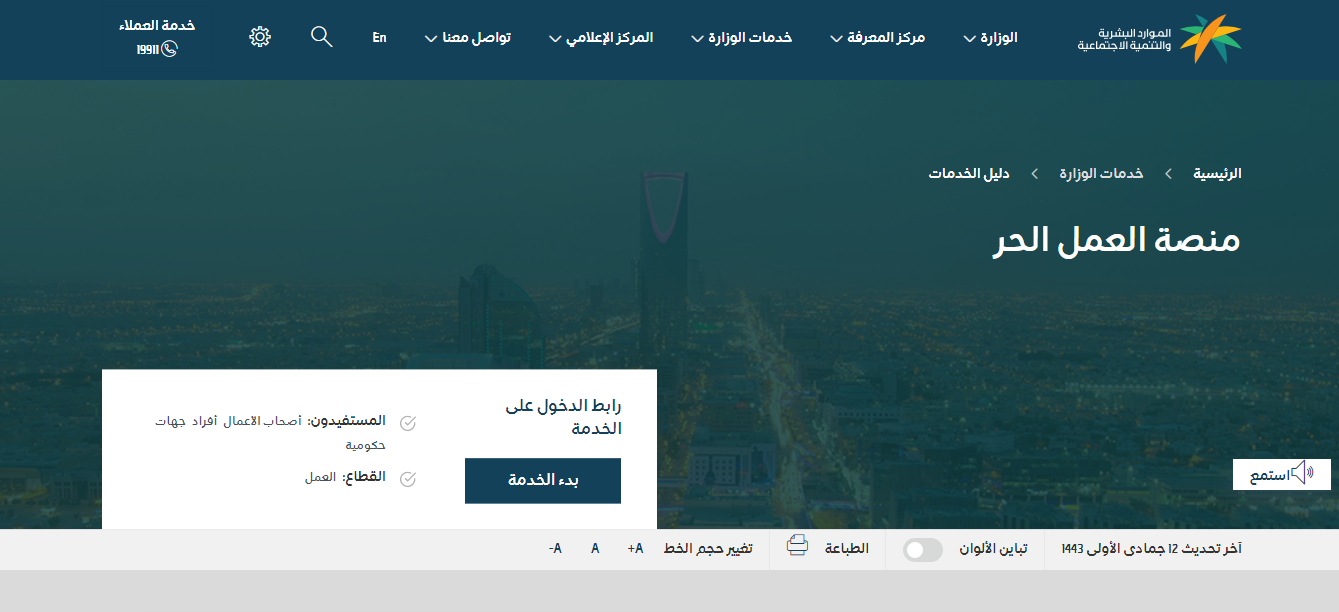The height and width of the screenshot is (612, 1339).
Task: Decrease font size with A-
Action: tap(555, 549)
